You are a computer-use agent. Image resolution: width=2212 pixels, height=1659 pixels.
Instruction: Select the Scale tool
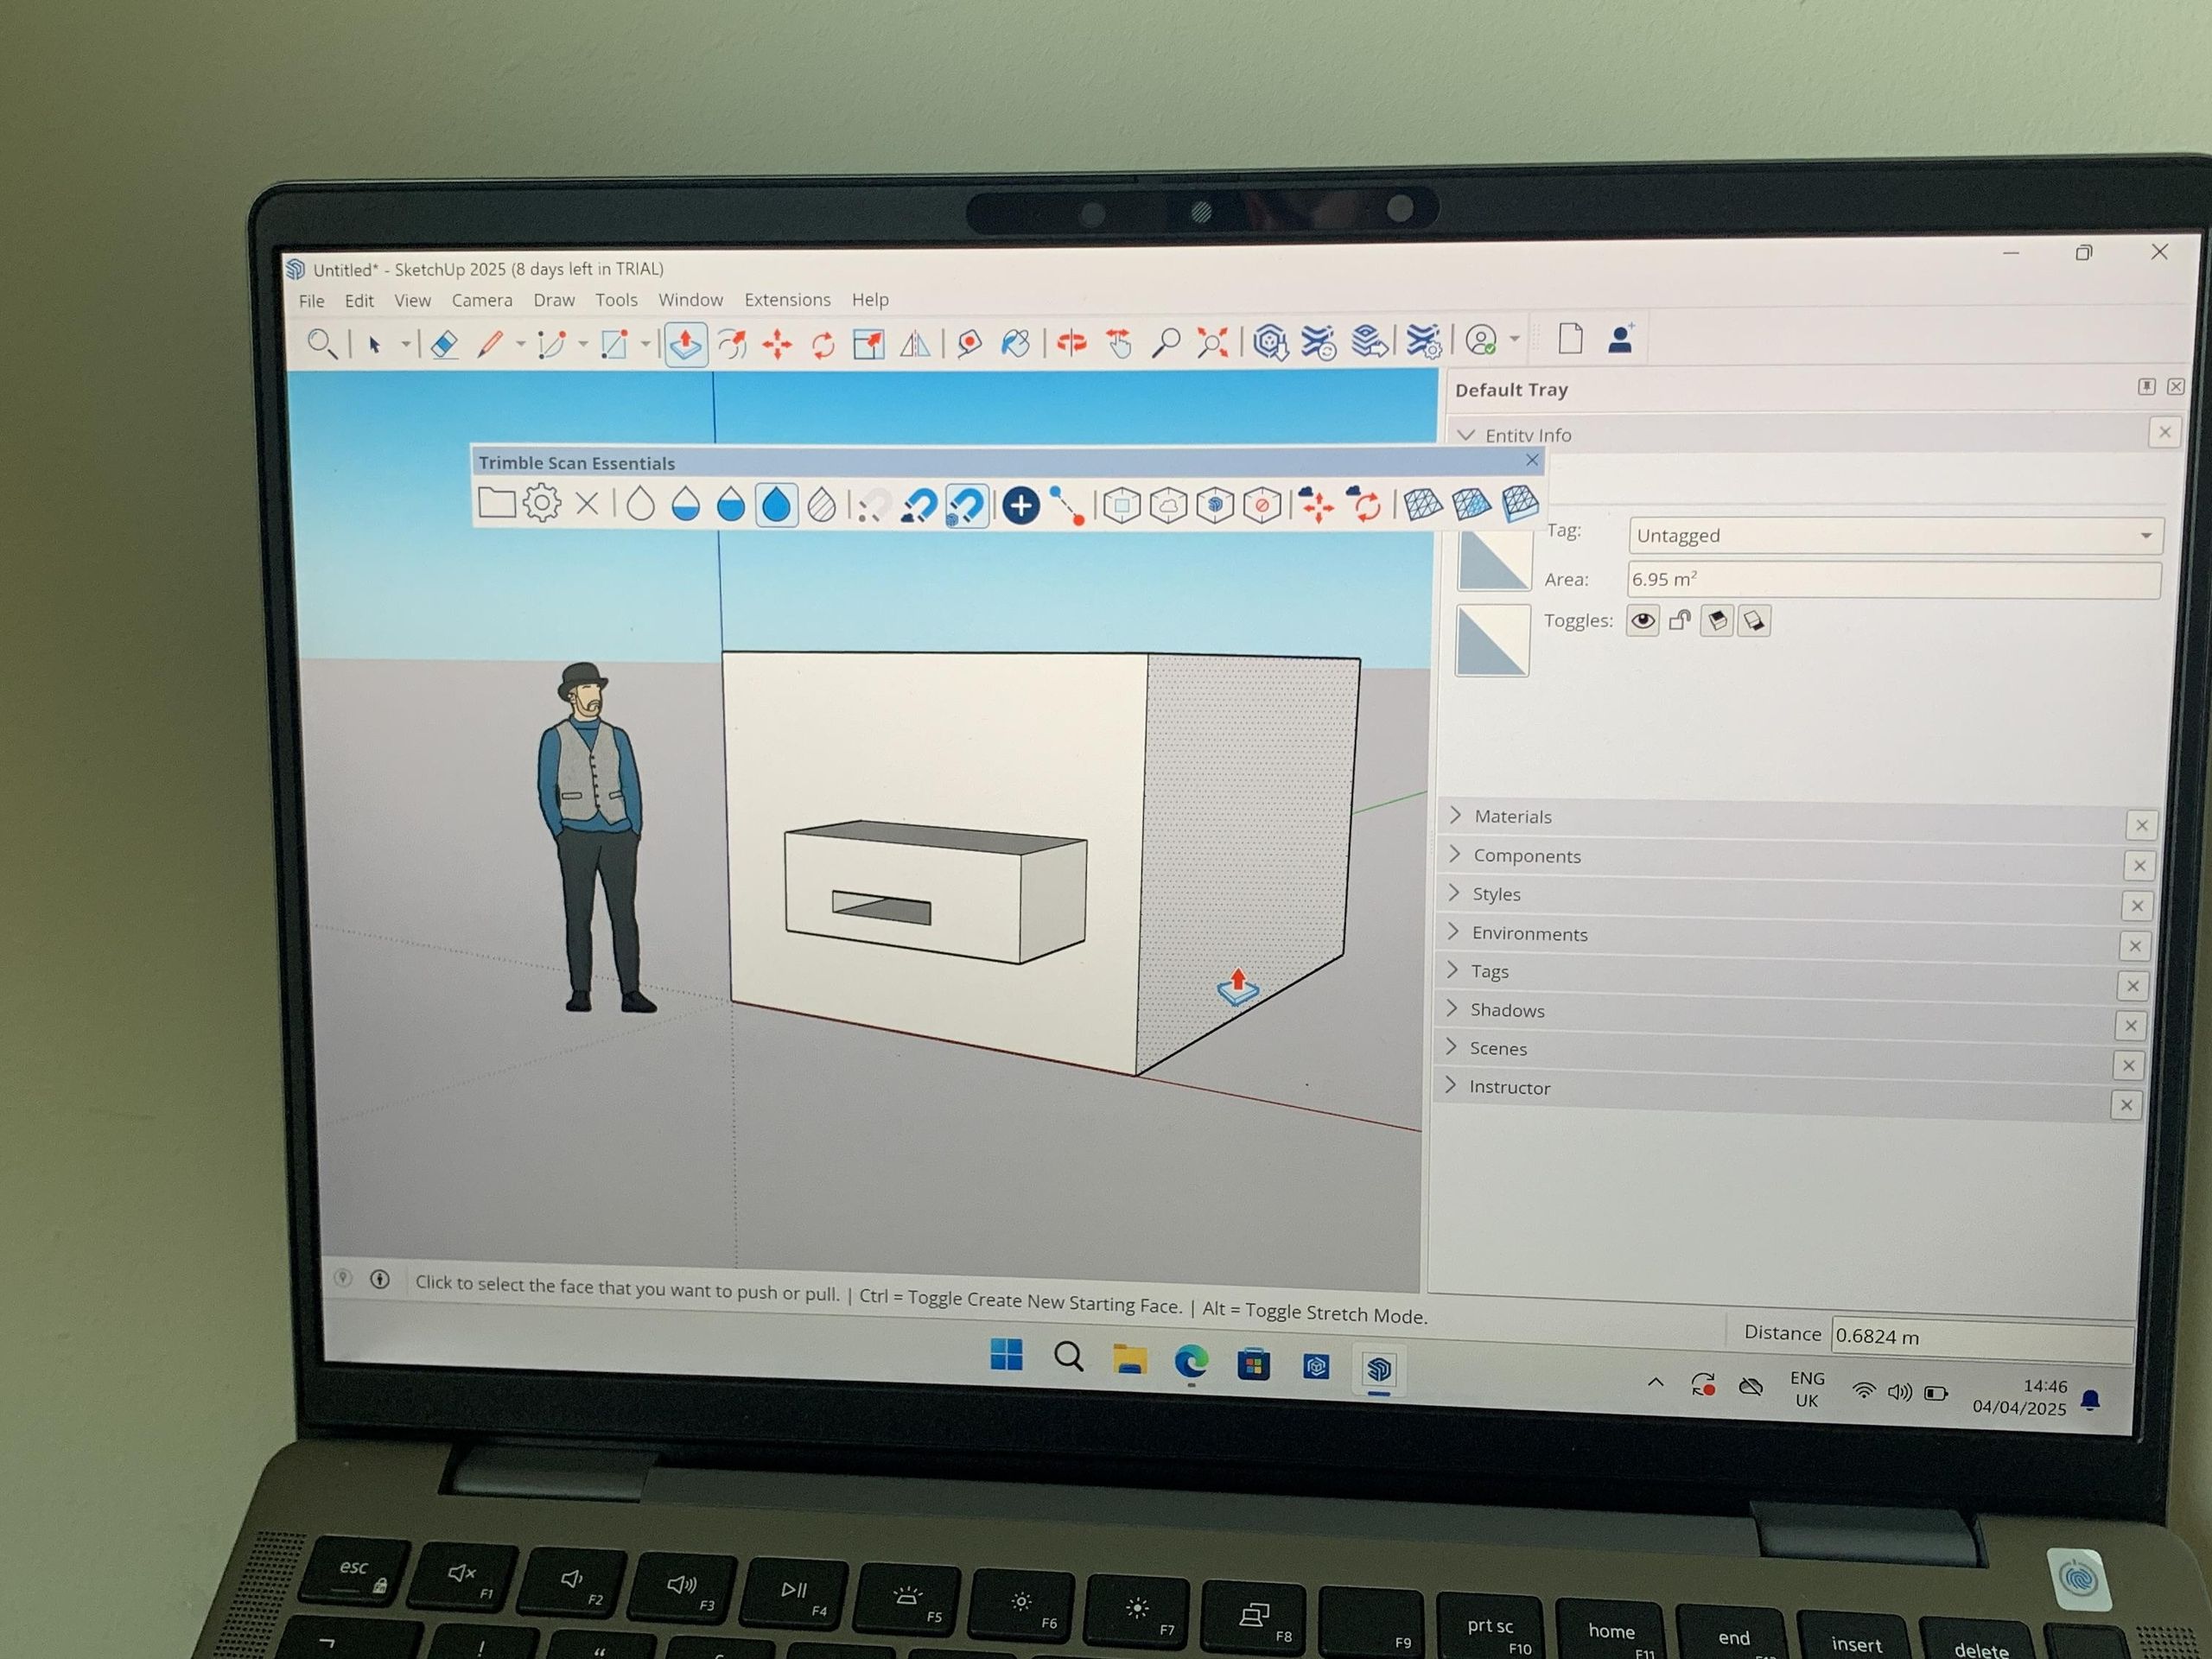tap(868, 345)
